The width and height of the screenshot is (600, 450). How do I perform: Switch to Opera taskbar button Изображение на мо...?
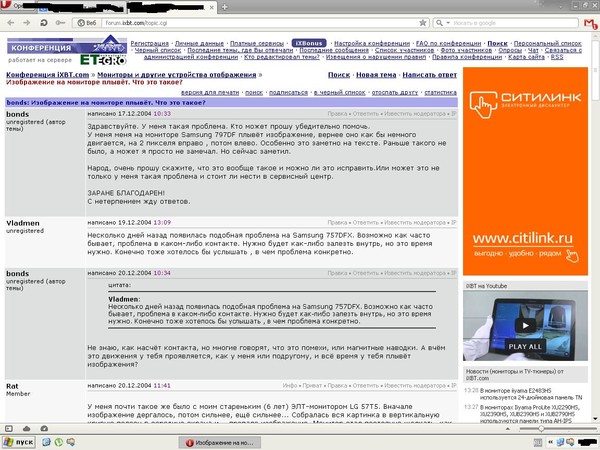click(x=220, y=443)
